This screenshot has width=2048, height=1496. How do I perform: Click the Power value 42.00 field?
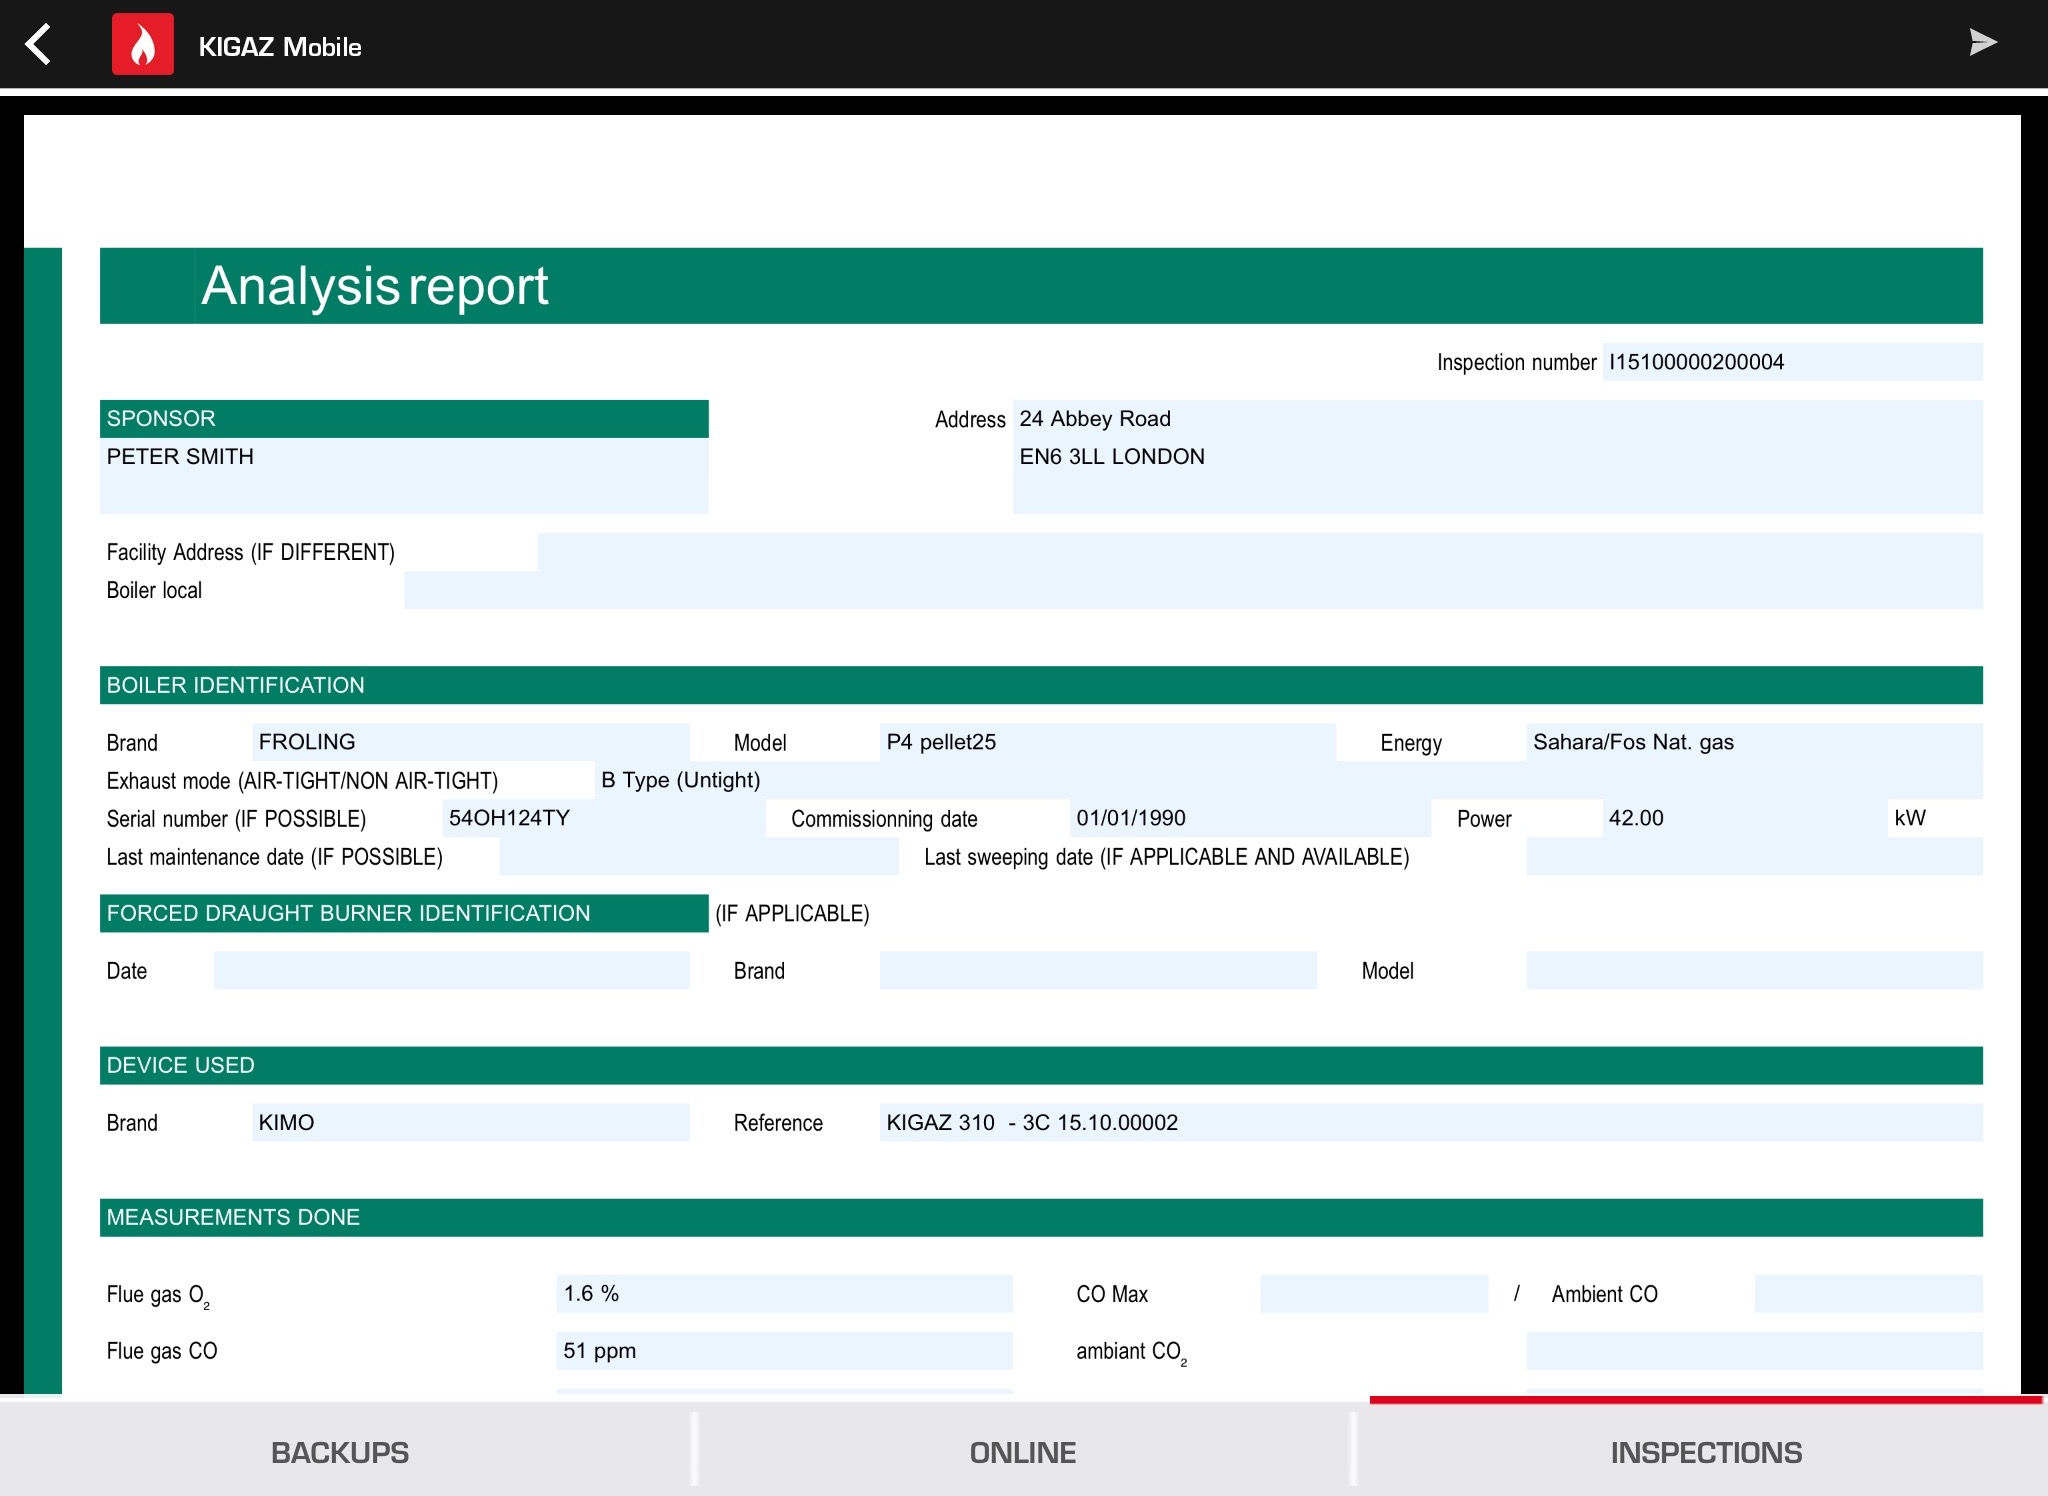pos(1745,818)
